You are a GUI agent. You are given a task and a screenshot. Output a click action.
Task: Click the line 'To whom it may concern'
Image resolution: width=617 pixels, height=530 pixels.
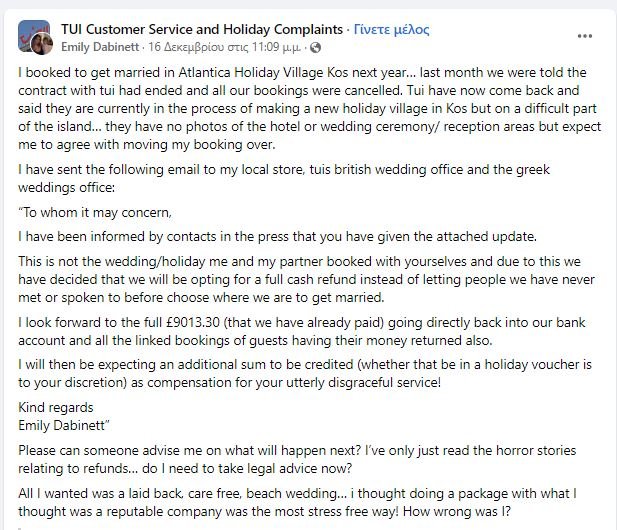tap(95, 212)
